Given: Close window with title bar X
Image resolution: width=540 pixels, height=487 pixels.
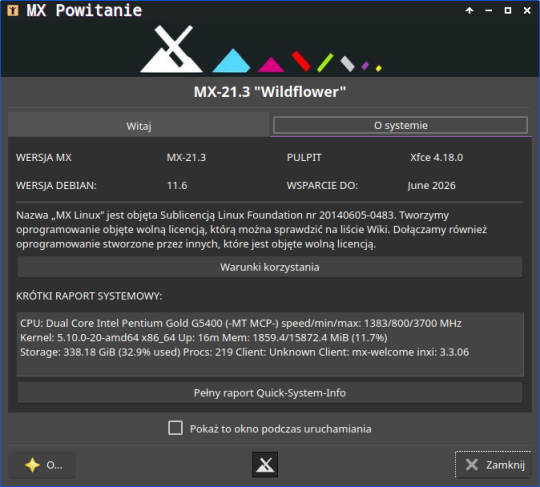Looking at the screenshot, I should [x=527, y=11].
